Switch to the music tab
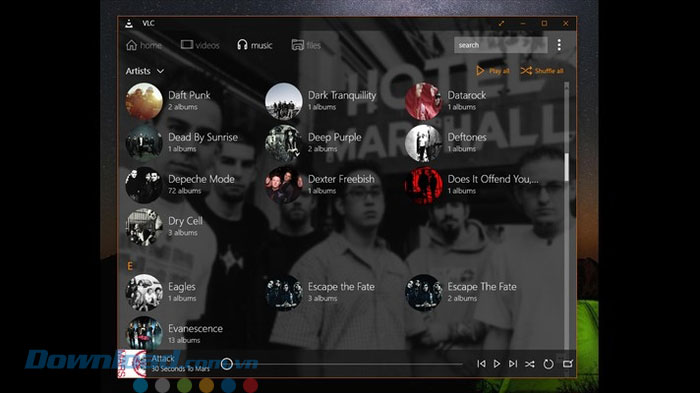 click(254, 45)
